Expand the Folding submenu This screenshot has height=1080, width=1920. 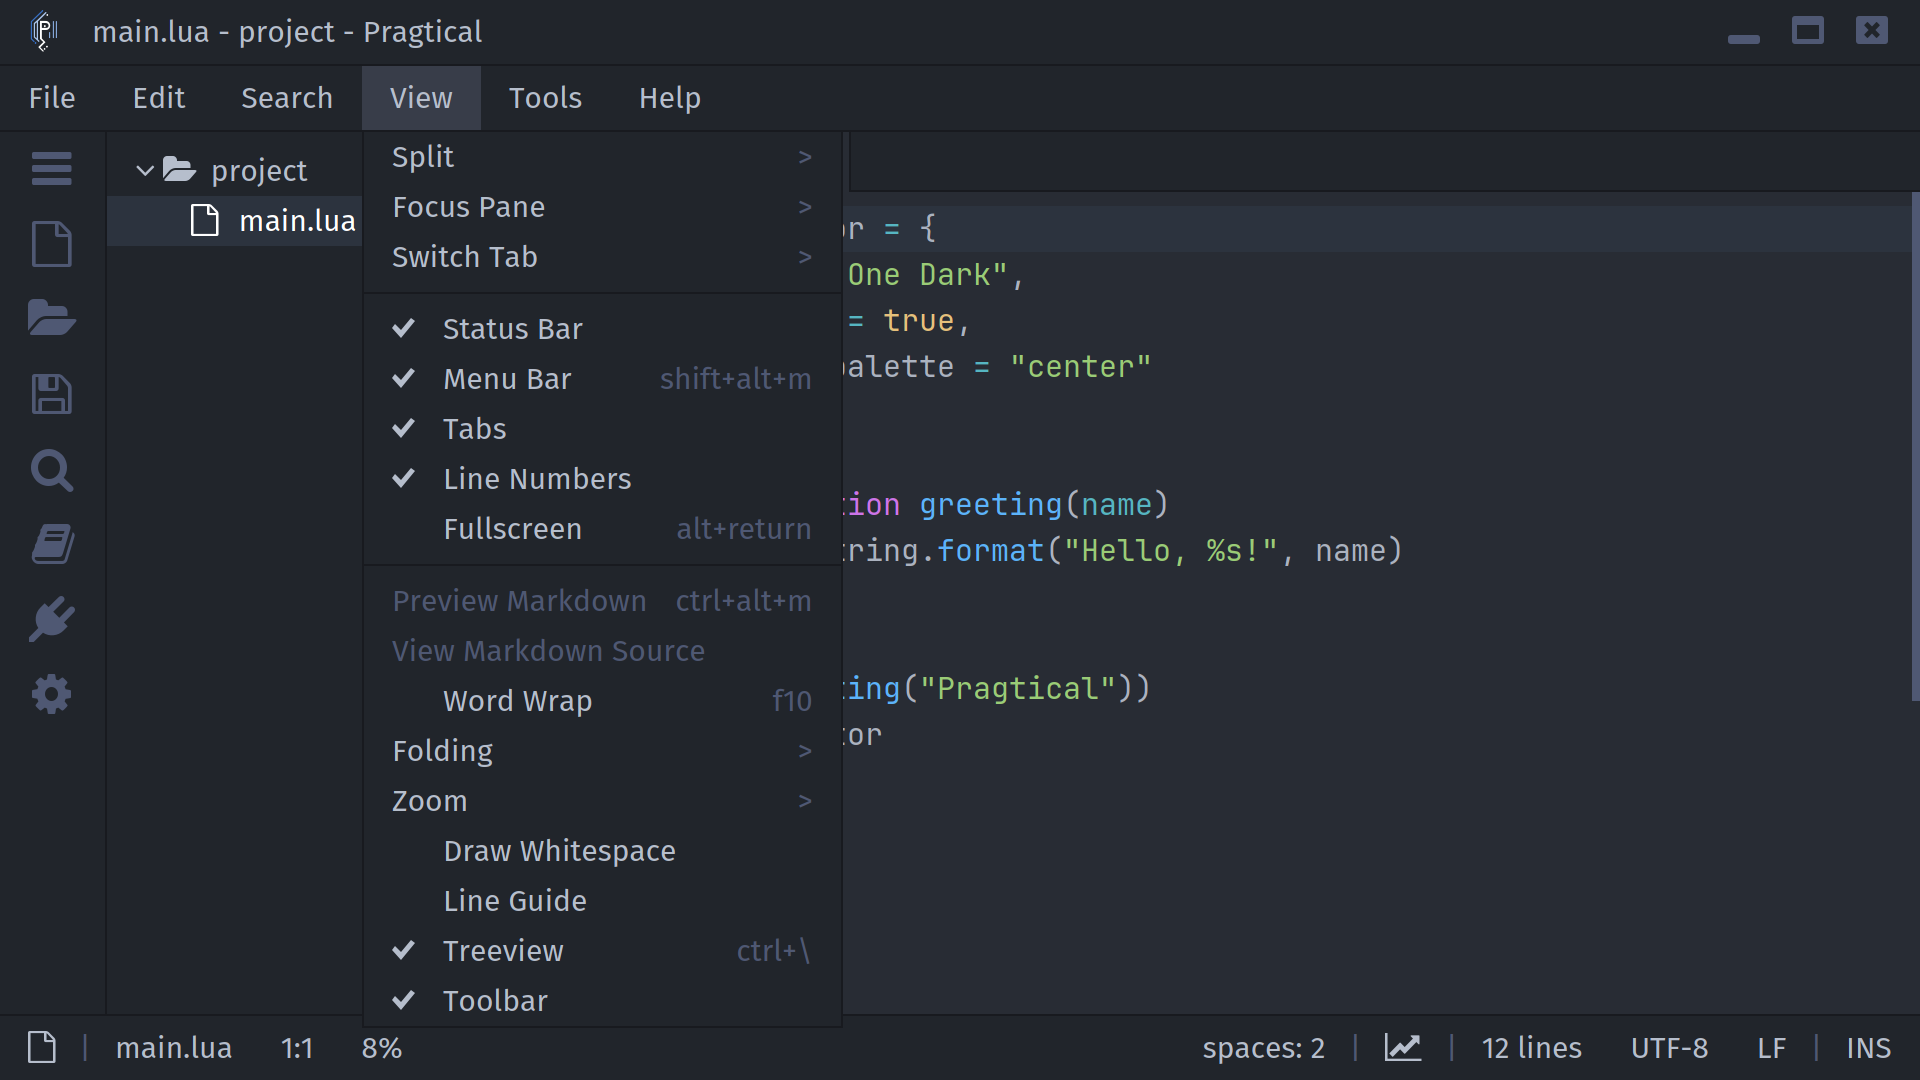coord(602,751)
